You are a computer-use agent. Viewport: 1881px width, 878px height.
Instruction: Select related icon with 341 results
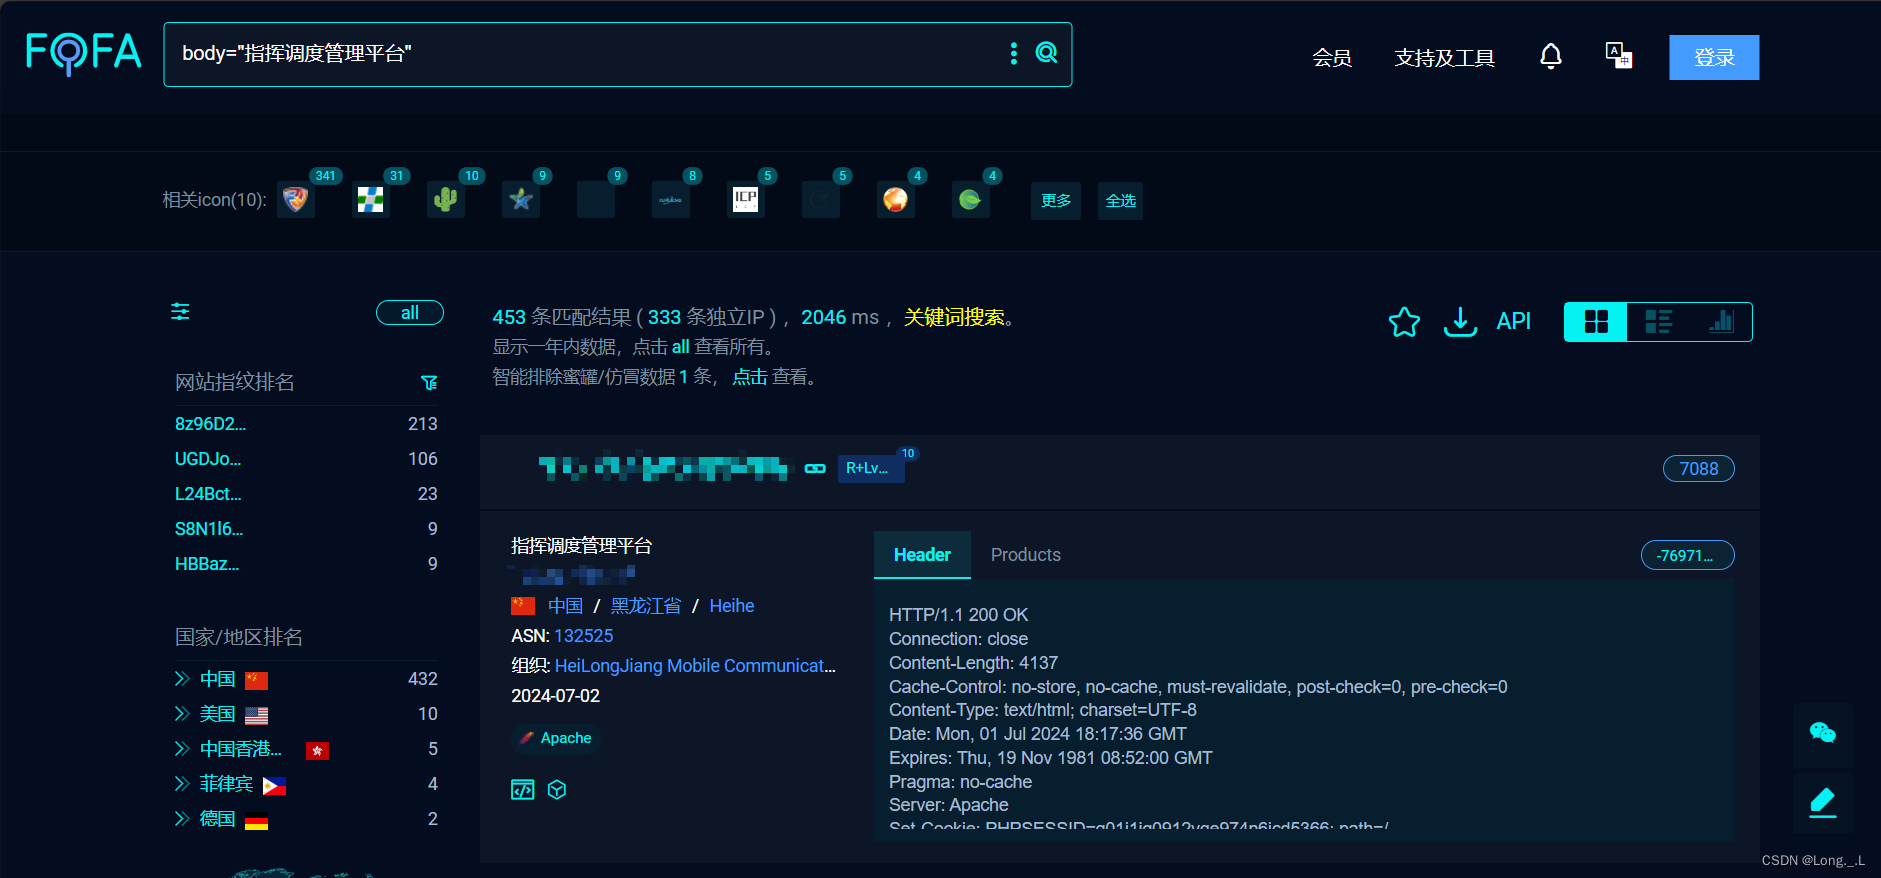coord(296,200)
